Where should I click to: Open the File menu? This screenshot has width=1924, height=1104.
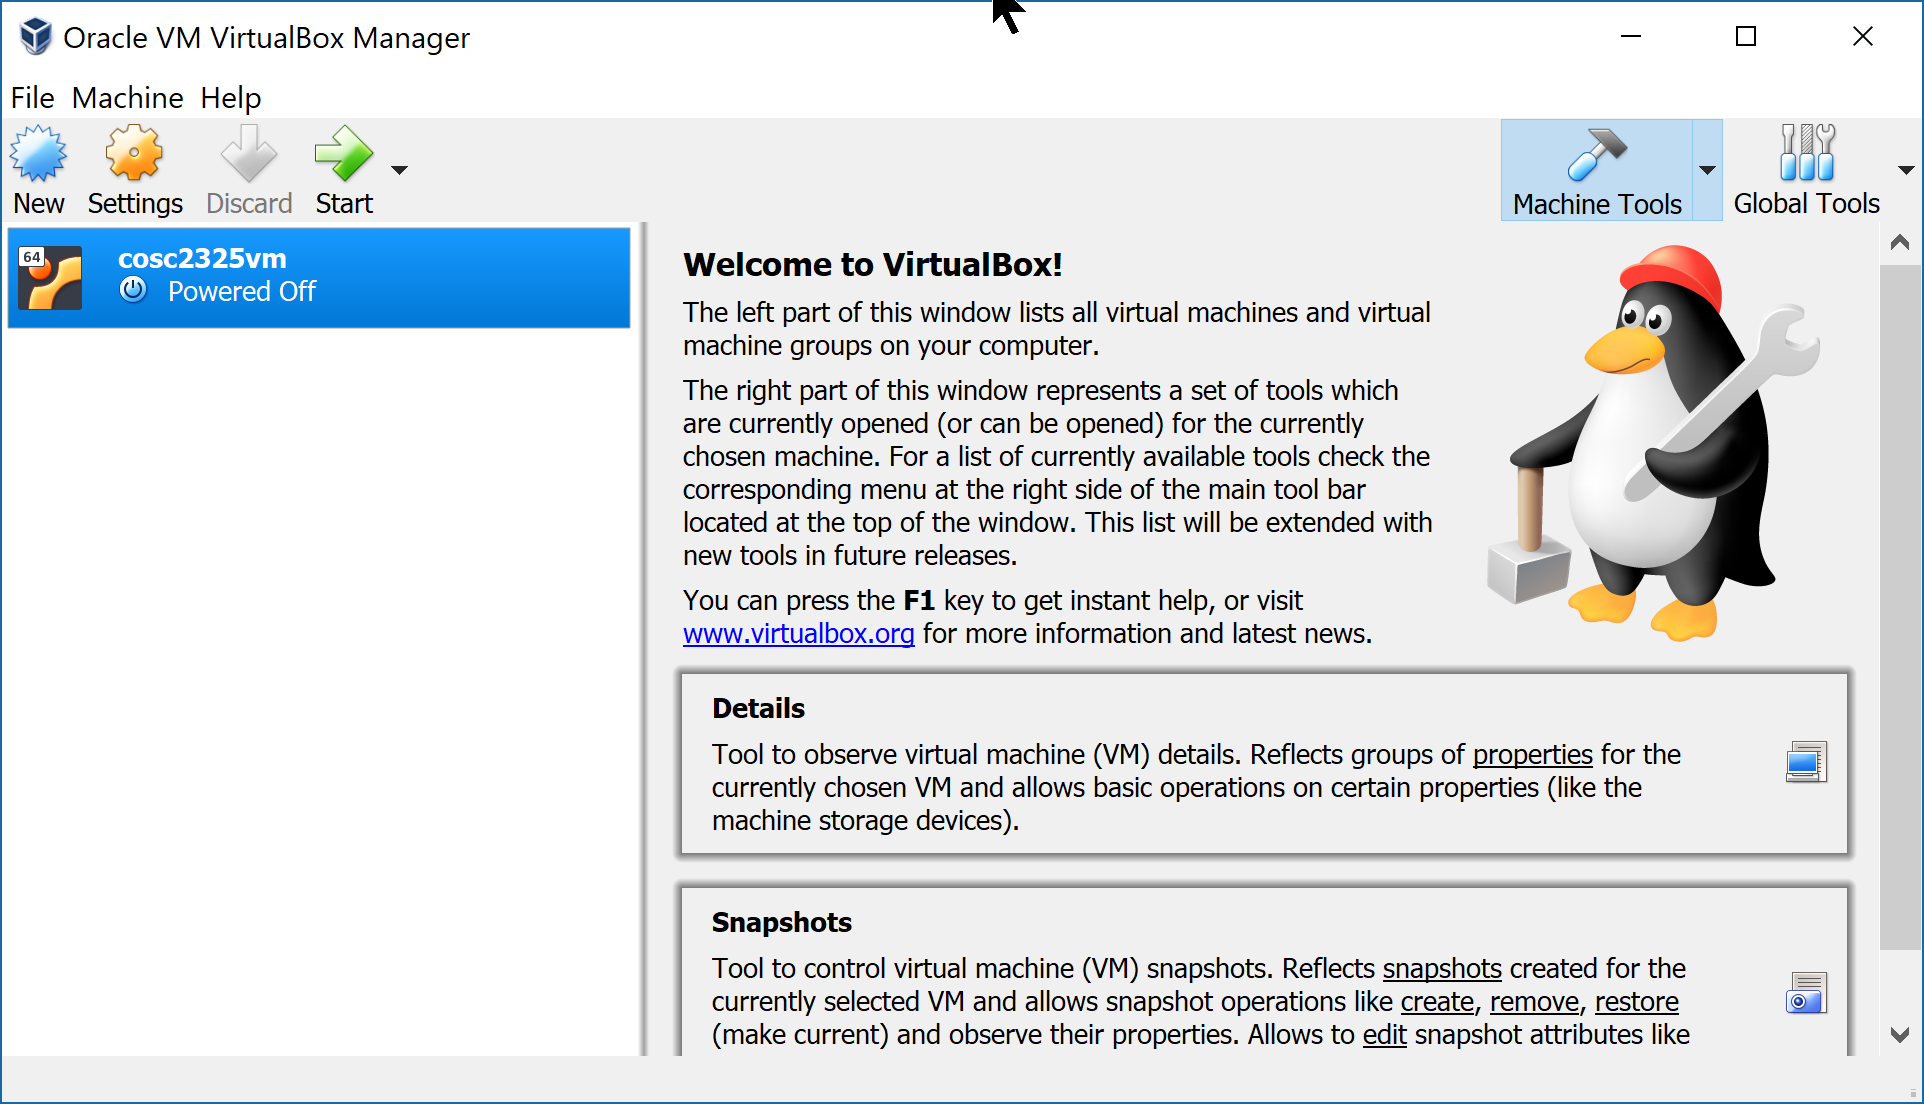click(30, 97)
